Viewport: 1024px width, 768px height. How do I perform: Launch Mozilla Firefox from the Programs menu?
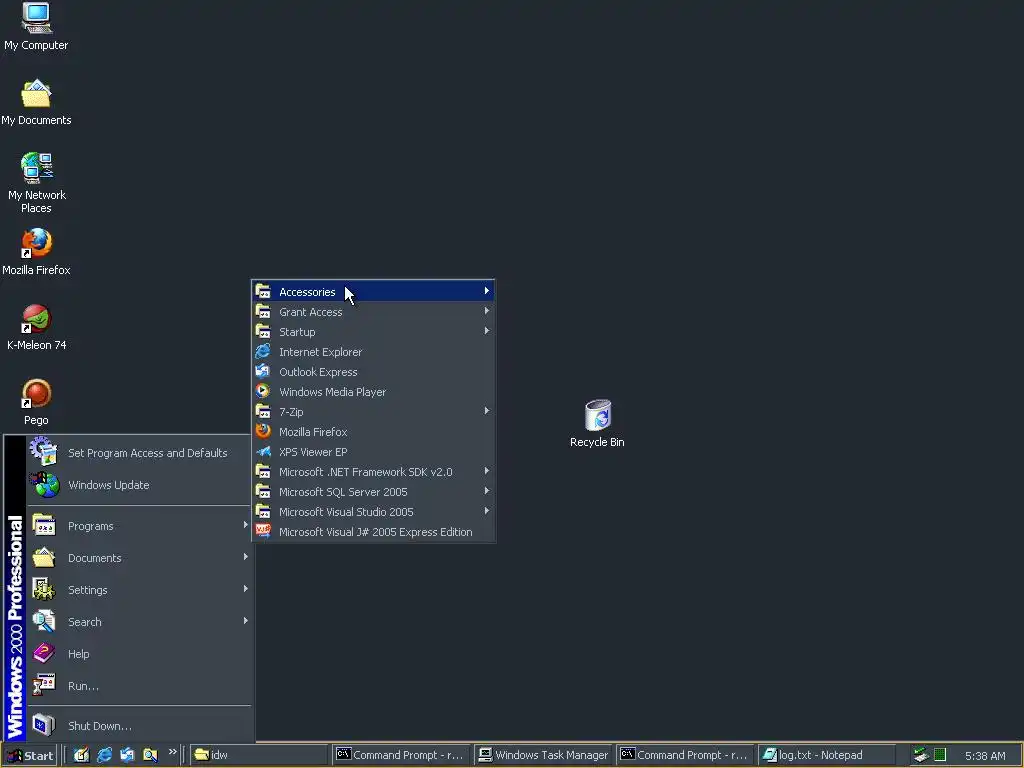(x=373, y=432)
